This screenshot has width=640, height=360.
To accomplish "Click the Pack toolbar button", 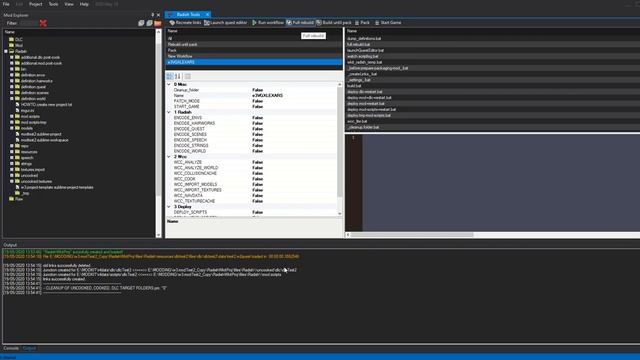I will 362,23.
